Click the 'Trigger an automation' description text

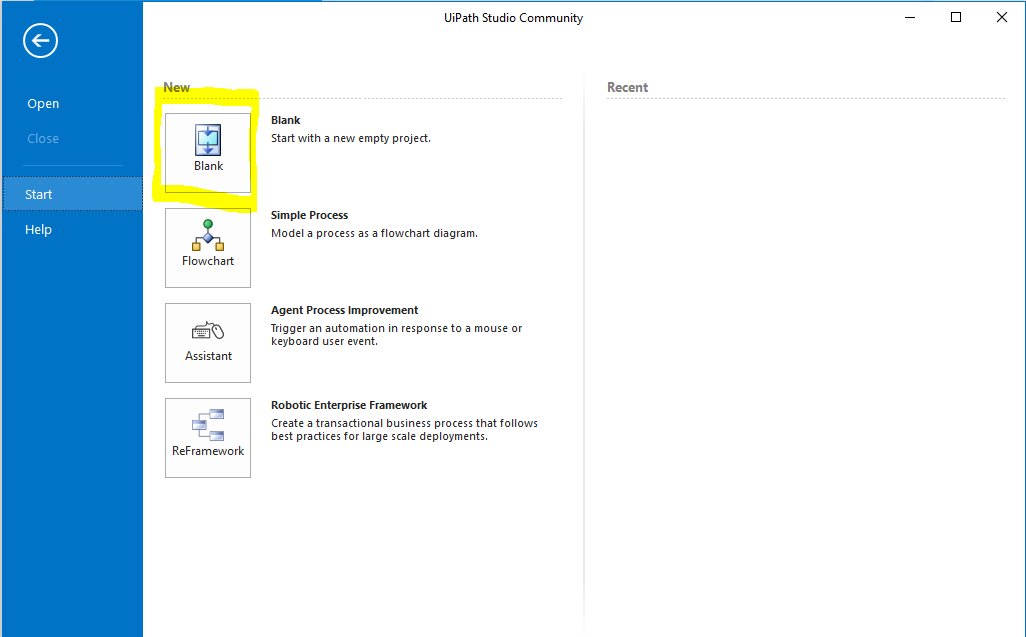pyautogui.click(x=397, y=334)
